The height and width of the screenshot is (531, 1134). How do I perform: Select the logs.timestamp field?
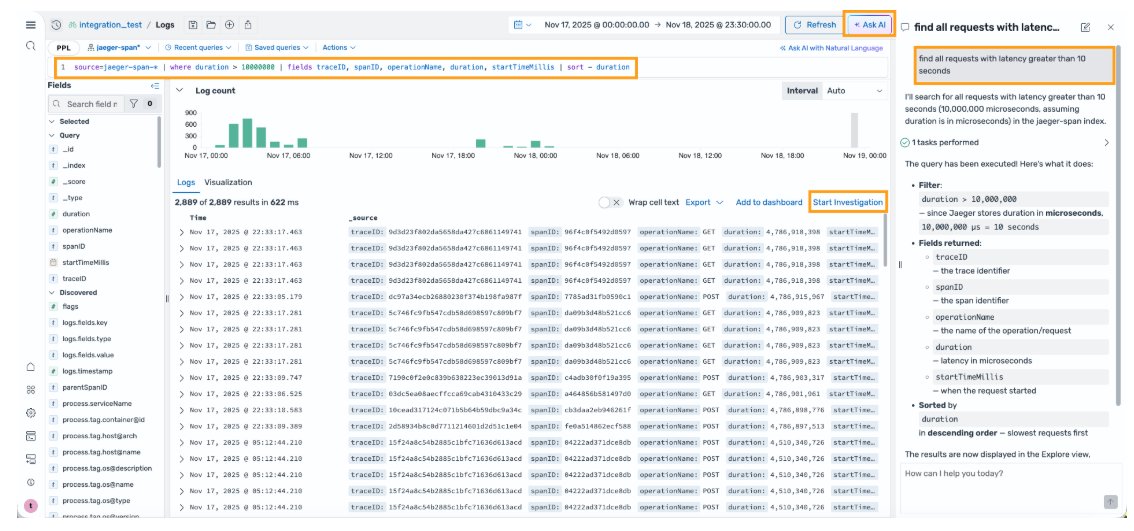tap(89, 371)
